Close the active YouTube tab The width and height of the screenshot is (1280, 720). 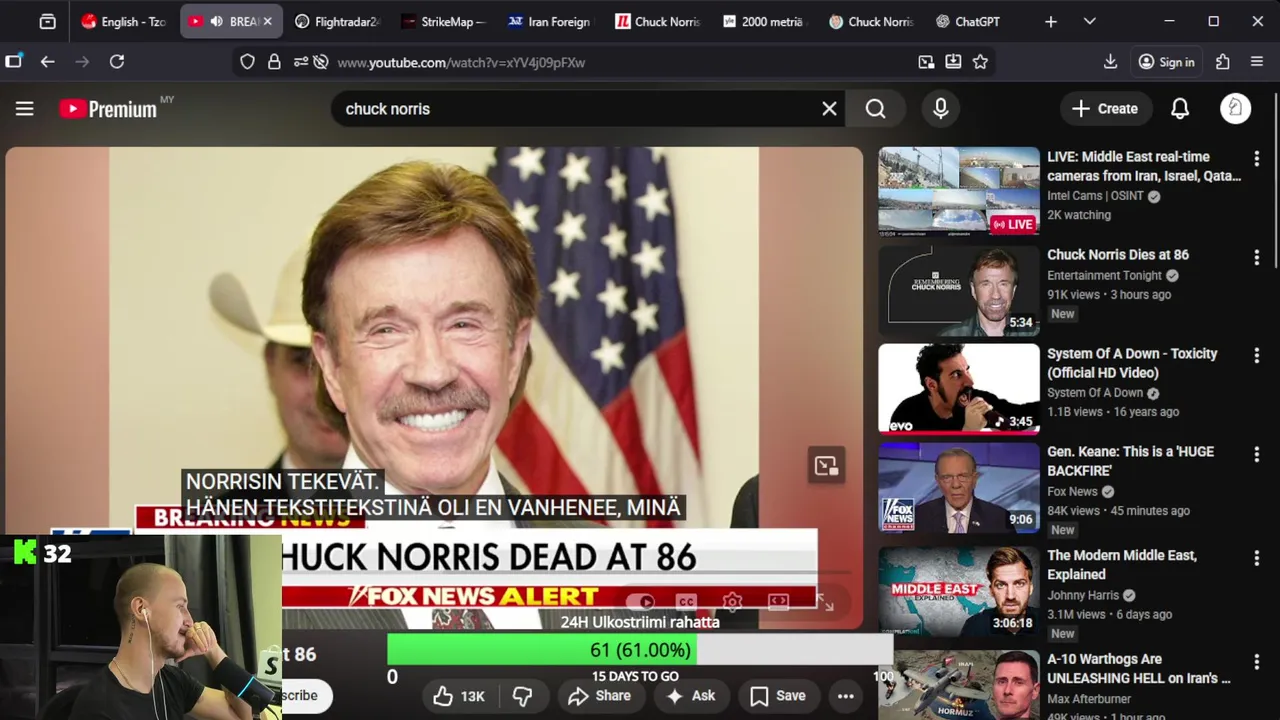[267, 21]
